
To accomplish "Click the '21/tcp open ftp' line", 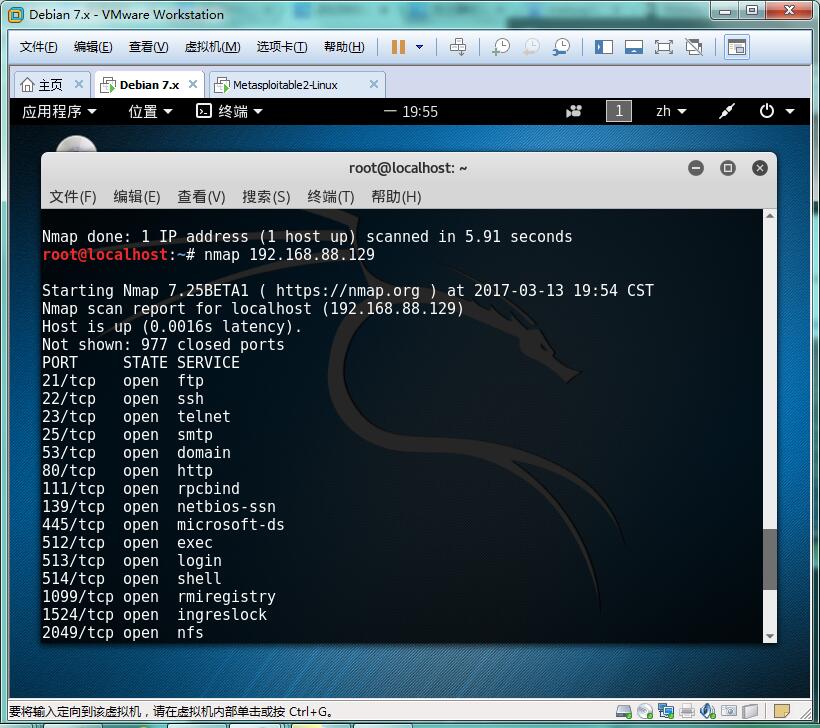I will click(x=123, y=381).
